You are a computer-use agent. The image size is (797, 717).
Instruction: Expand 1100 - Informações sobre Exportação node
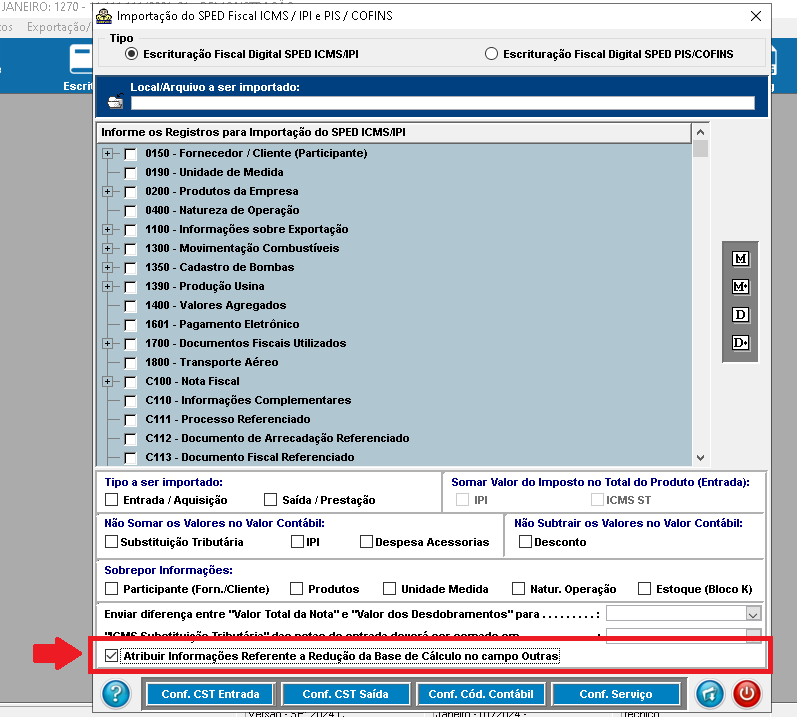[107, 229]
